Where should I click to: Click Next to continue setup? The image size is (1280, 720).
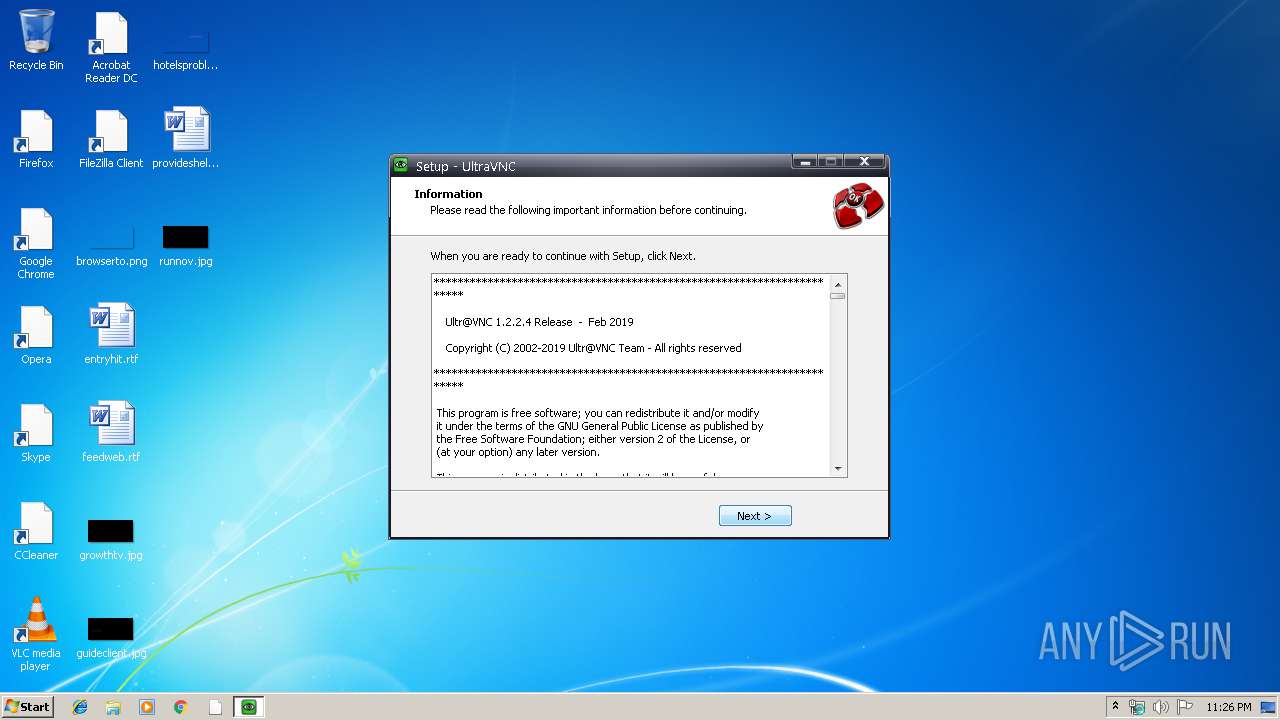(755, 516)
